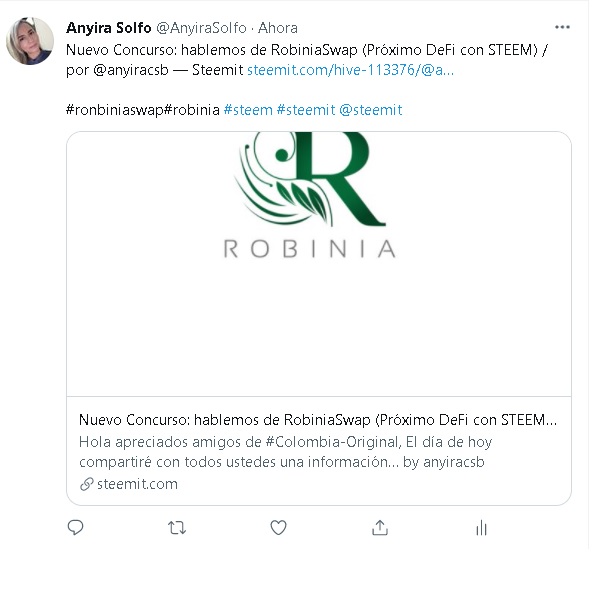
Task: Open the #steem hashtag
Action: [248, 110]
